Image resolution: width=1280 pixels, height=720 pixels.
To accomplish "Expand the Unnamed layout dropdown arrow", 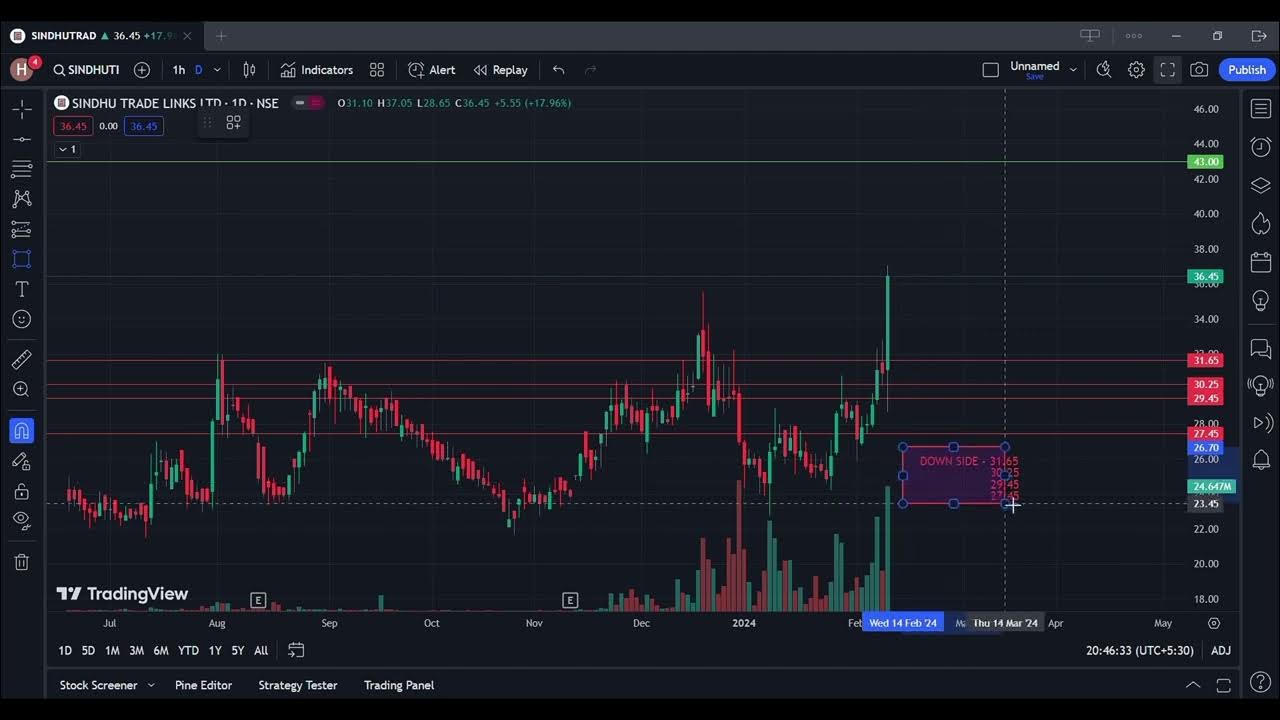I will (1073, 70).
